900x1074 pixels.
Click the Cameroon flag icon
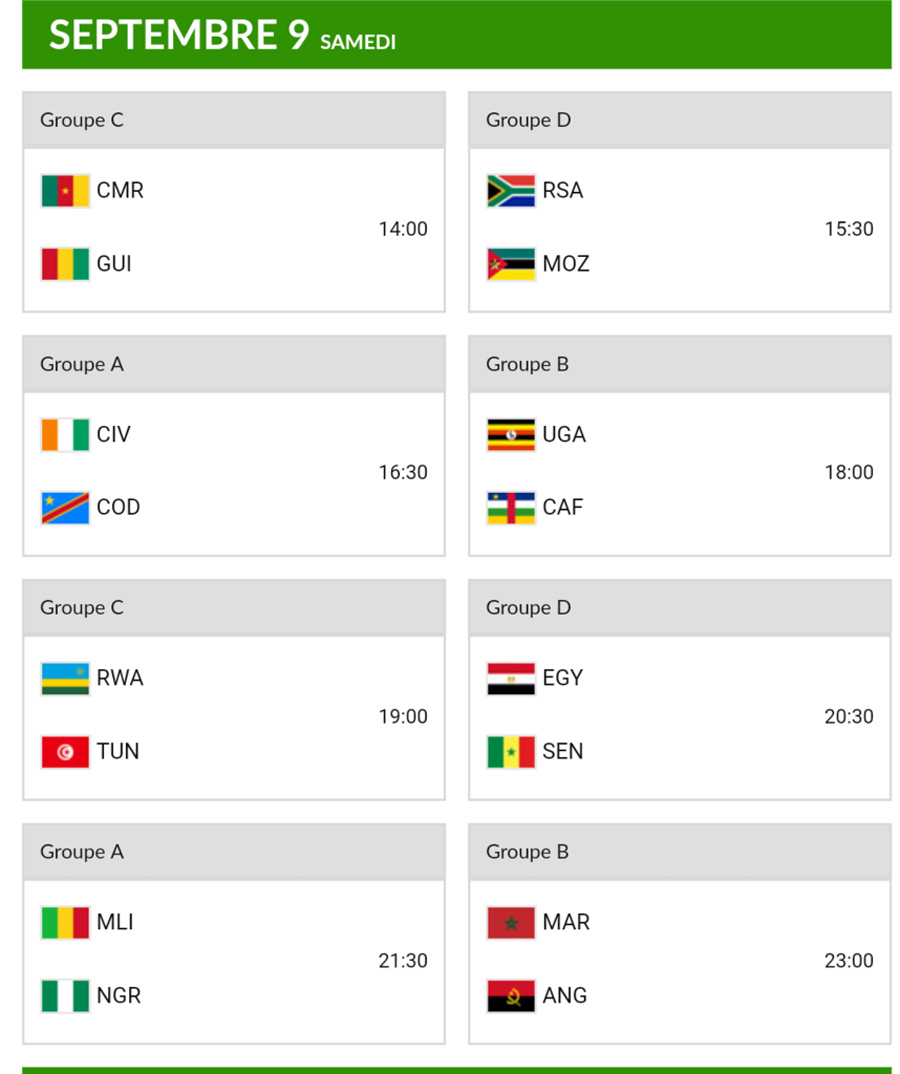click(65, 190)
